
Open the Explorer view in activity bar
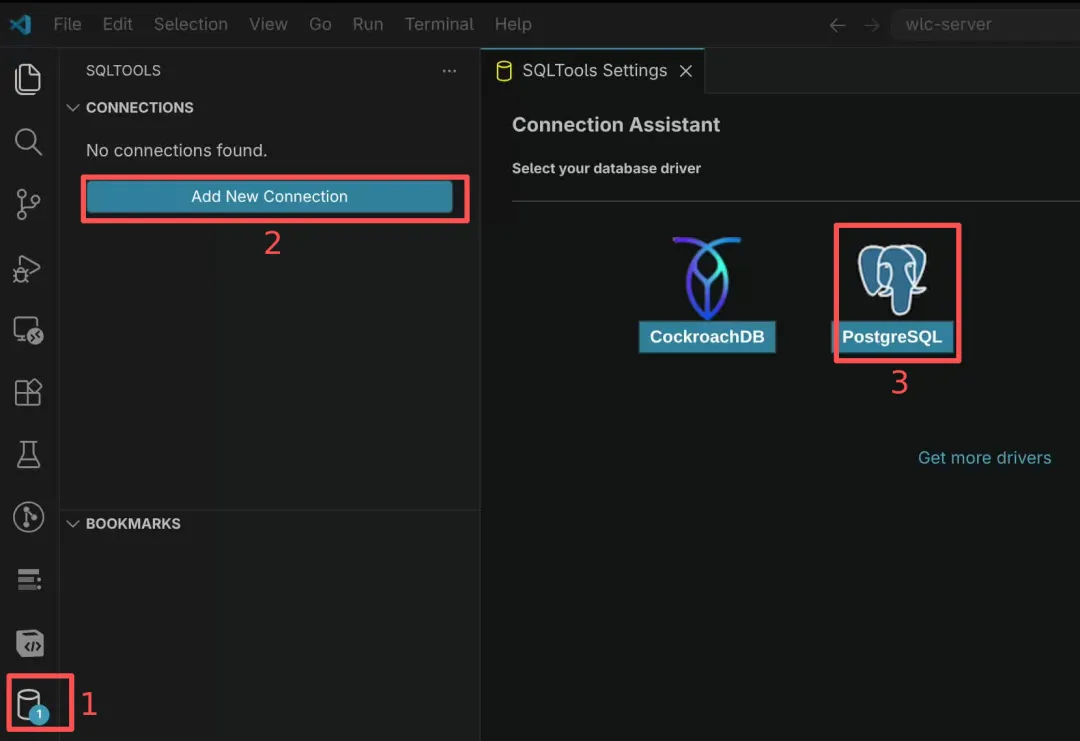click(x=28, y=79)
